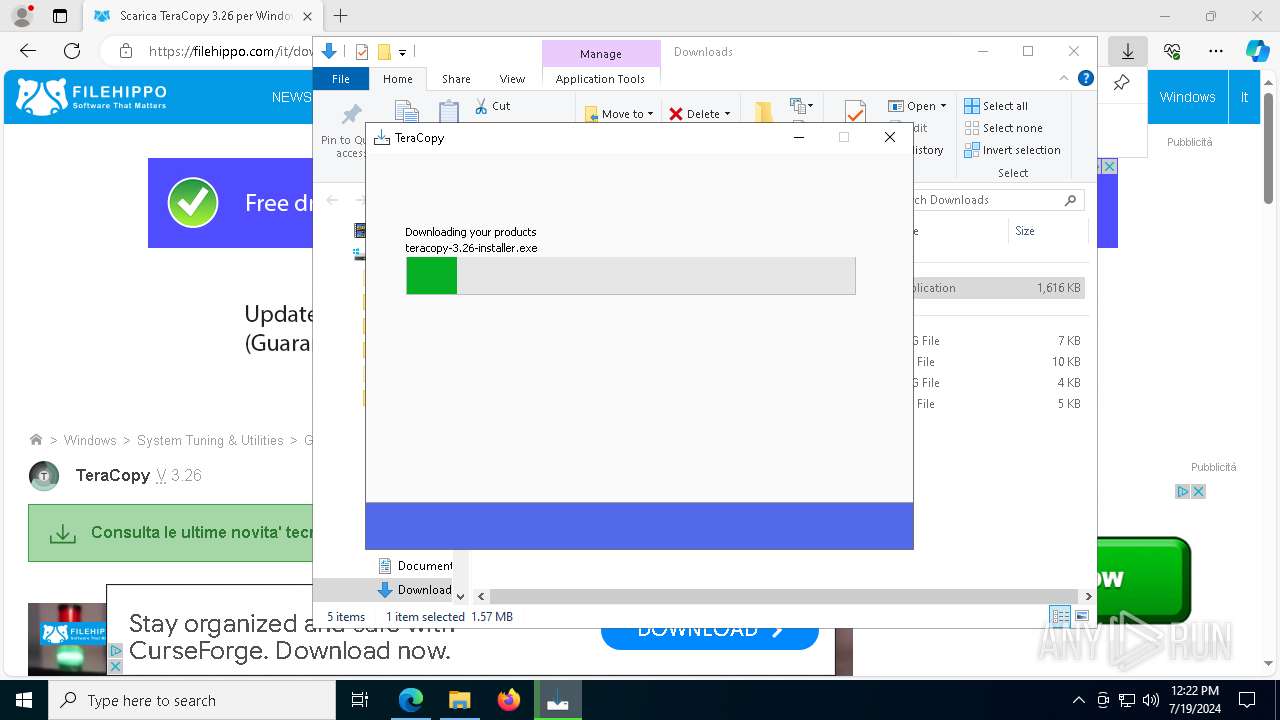Viewport: 1280px width, 720px height.
Task: Switch Explorer to details view icon
Action: [1060, 616]
